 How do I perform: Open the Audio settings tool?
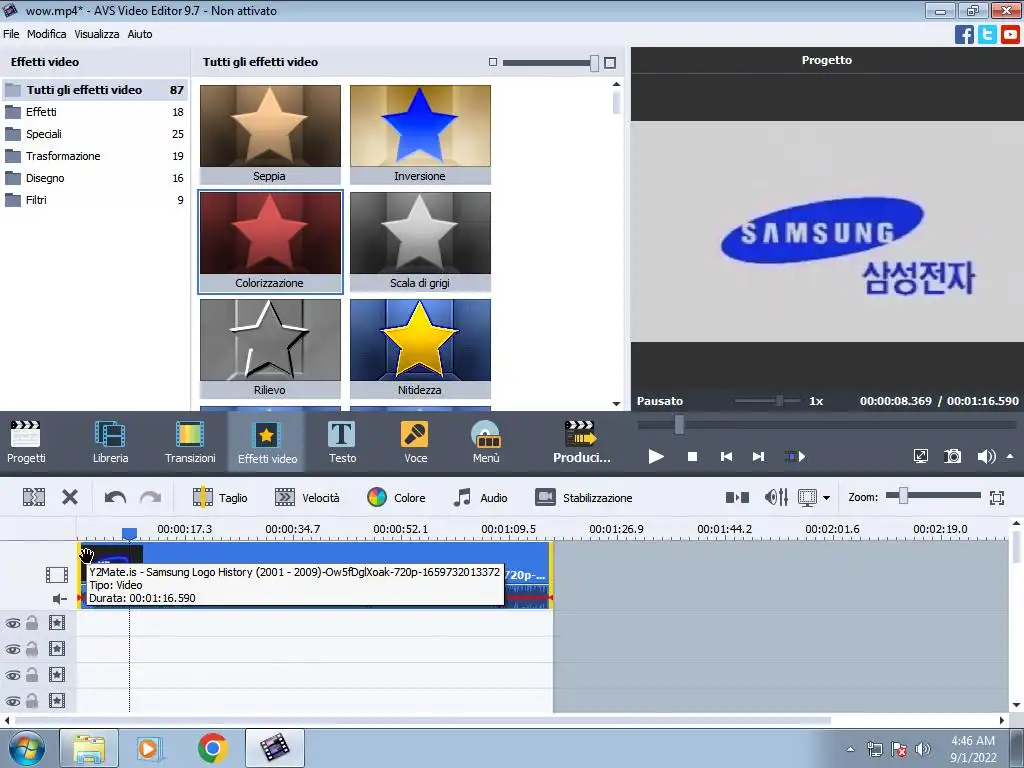(480, 498)
